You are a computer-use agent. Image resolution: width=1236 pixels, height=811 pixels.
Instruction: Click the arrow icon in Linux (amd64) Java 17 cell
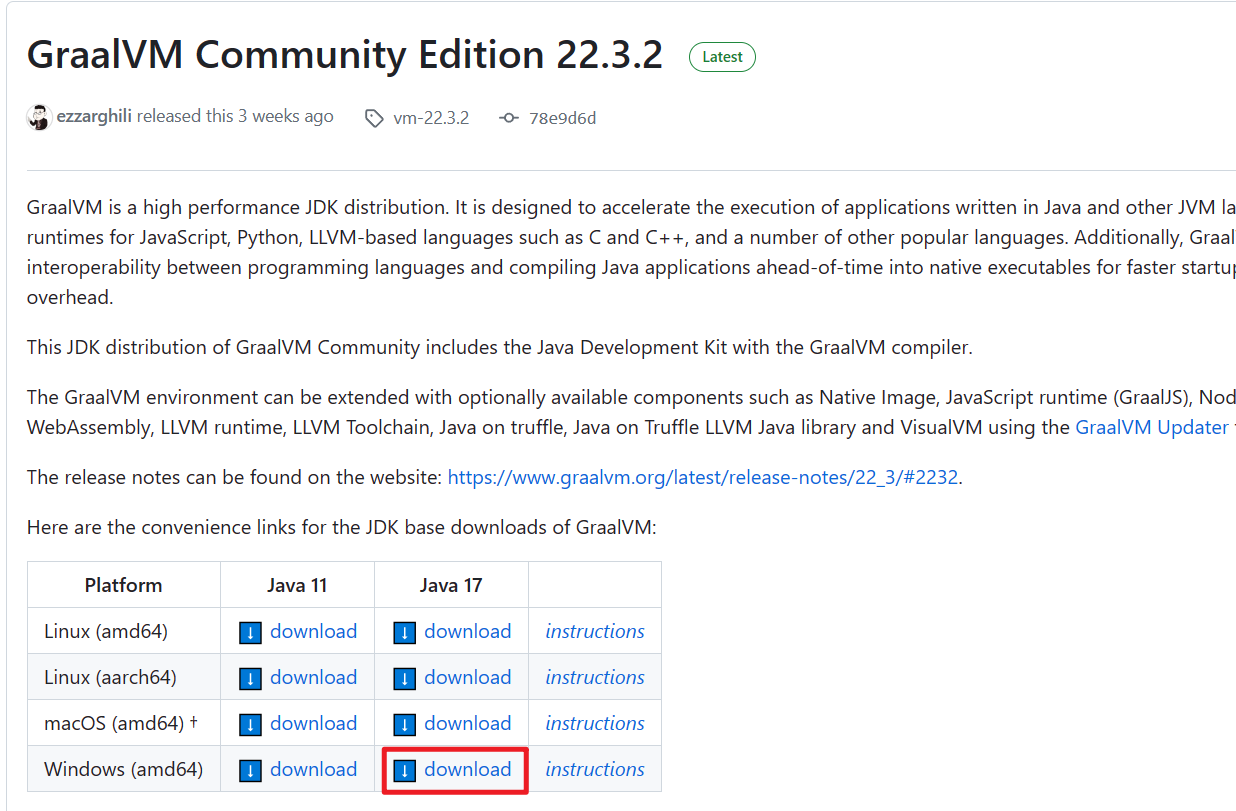404,633
